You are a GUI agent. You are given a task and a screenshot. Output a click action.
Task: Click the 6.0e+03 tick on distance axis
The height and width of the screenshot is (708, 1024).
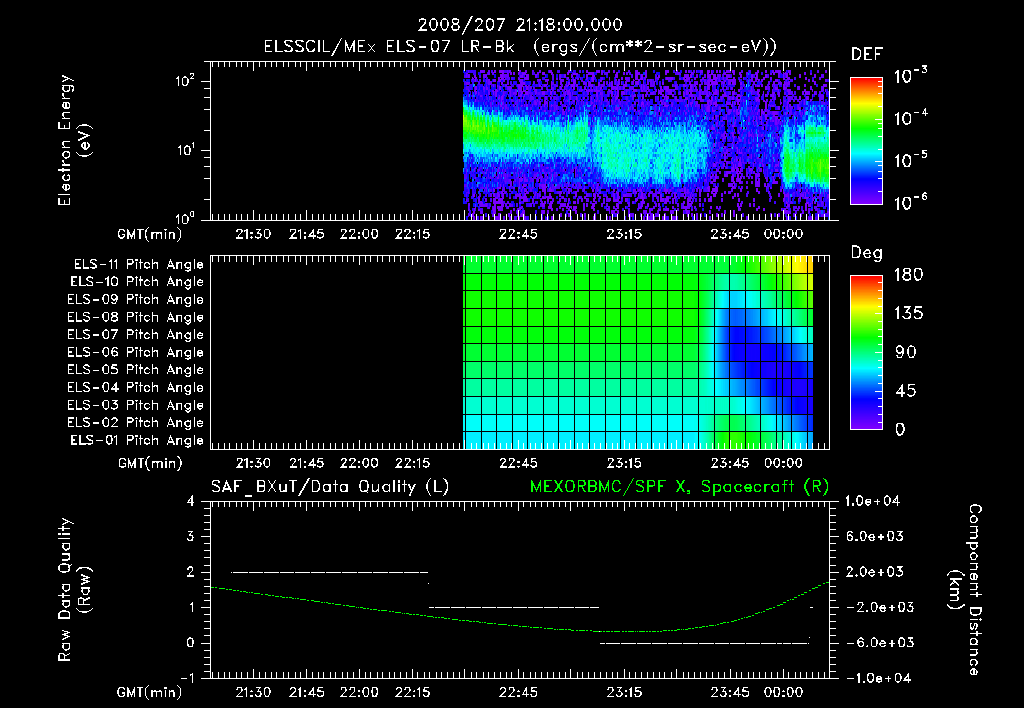[874, 536]
